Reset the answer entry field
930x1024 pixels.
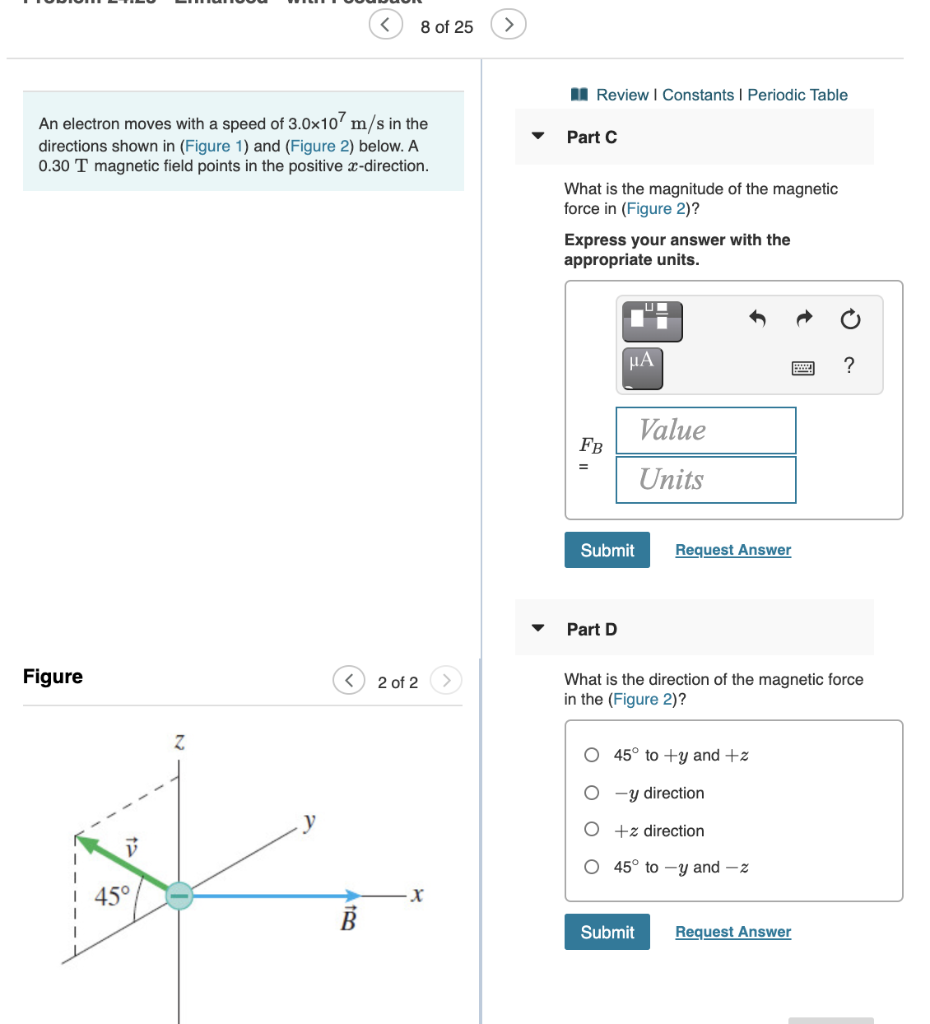point(849,319)
